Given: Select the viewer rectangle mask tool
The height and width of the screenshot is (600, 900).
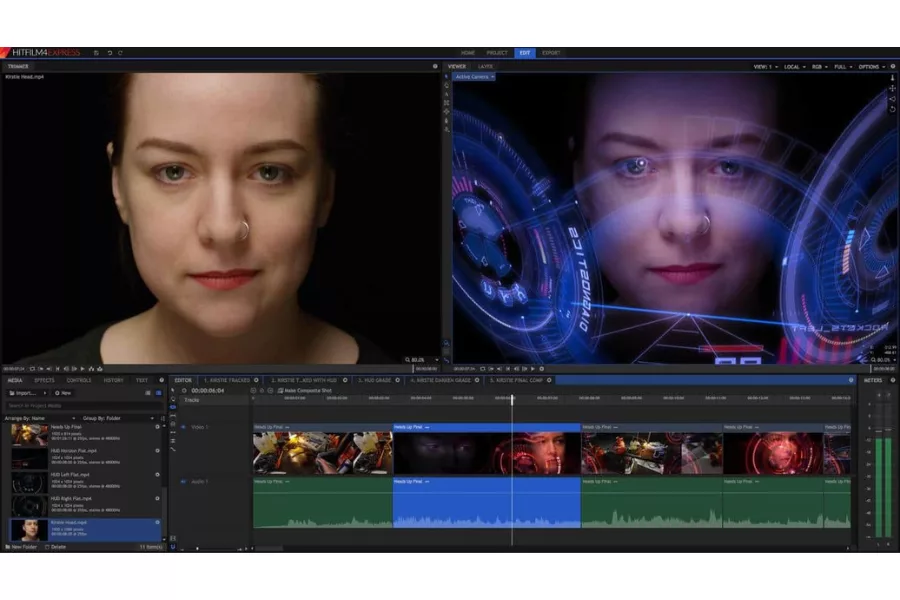Looking at the screenshot, I should pos(447,103).
